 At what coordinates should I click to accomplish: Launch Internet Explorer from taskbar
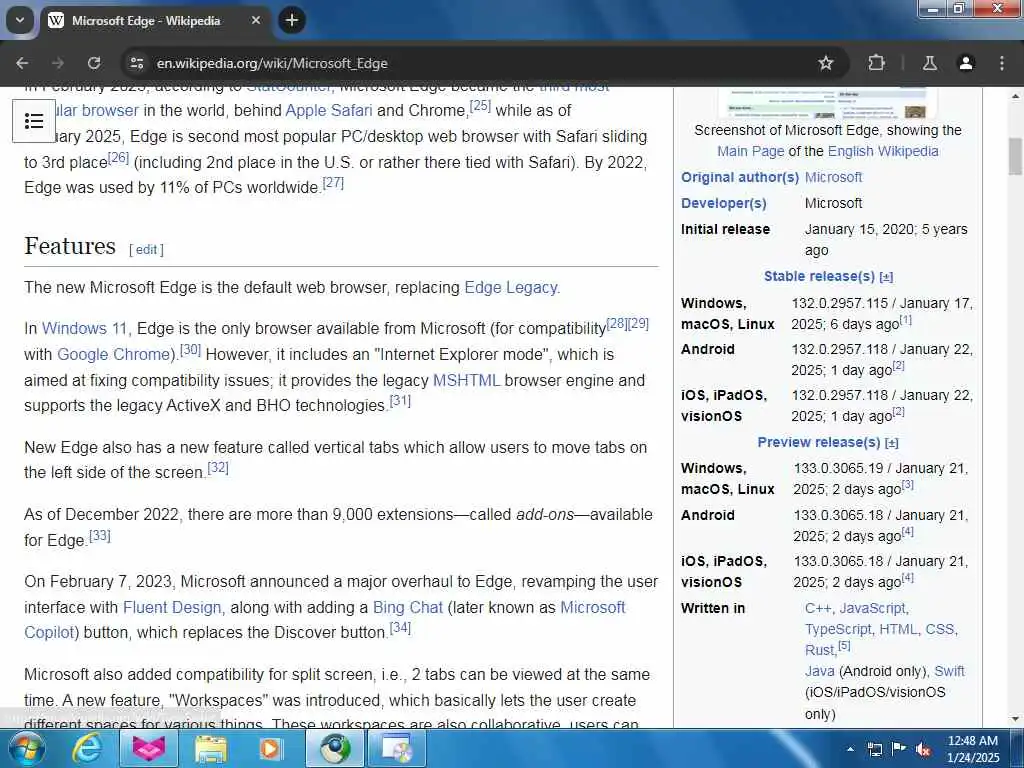pos(87,748)
